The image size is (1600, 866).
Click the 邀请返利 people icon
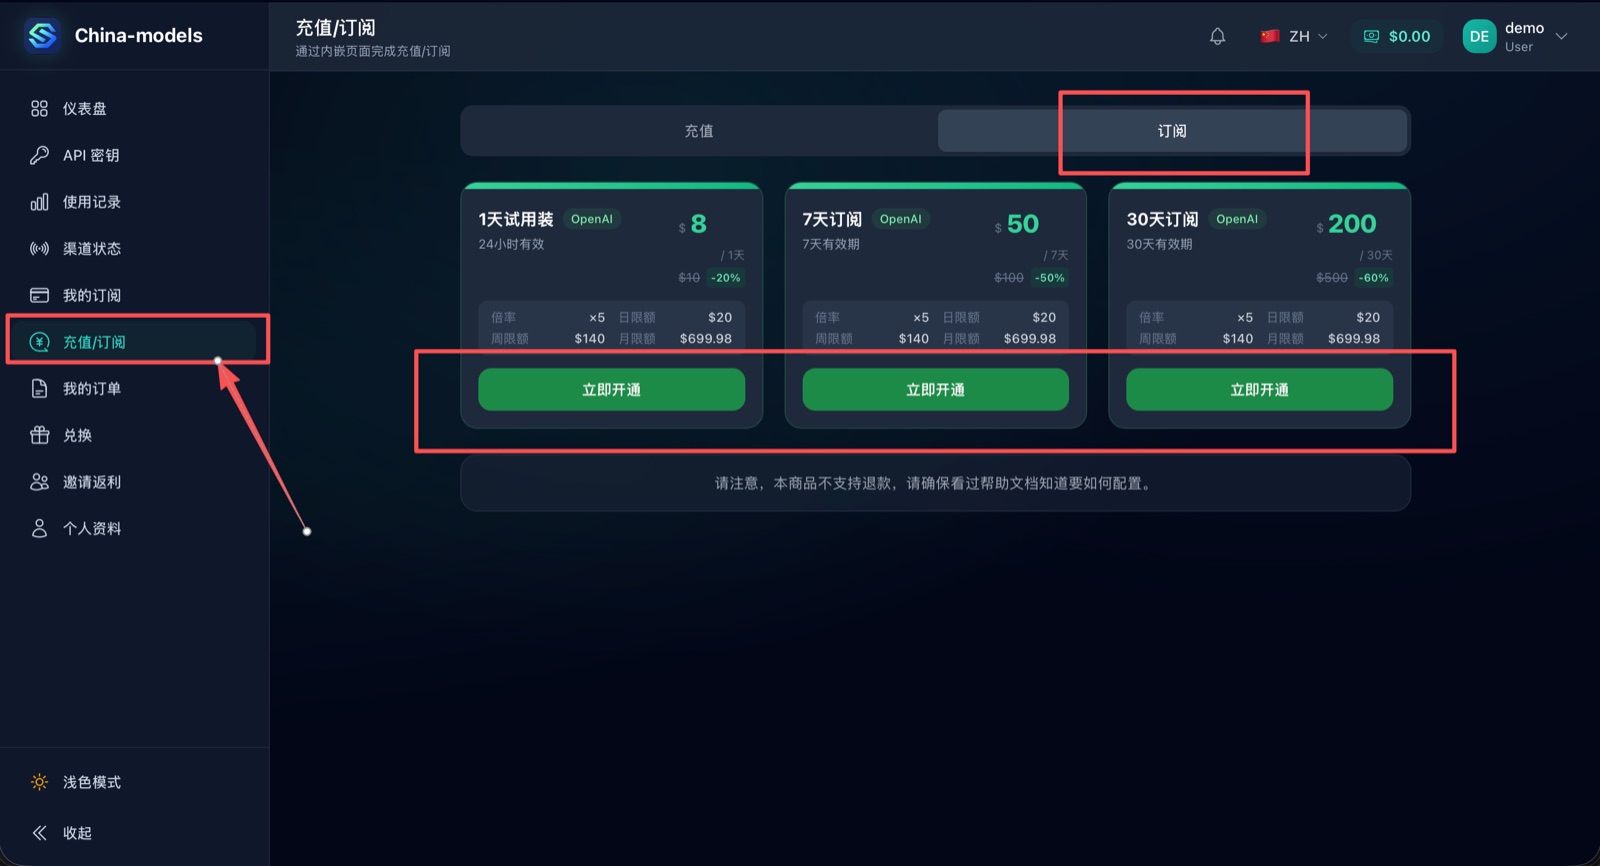(39, 482)
